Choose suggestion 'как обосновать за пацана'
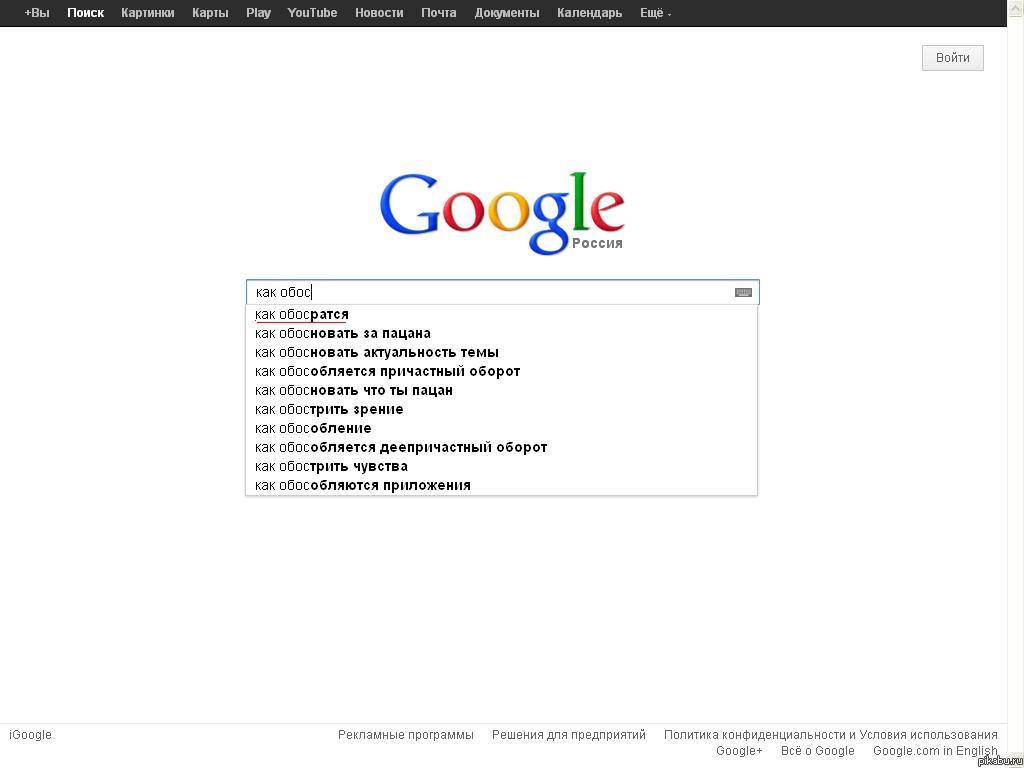This screenshot has width=1024, height=768. click(502, 334)
